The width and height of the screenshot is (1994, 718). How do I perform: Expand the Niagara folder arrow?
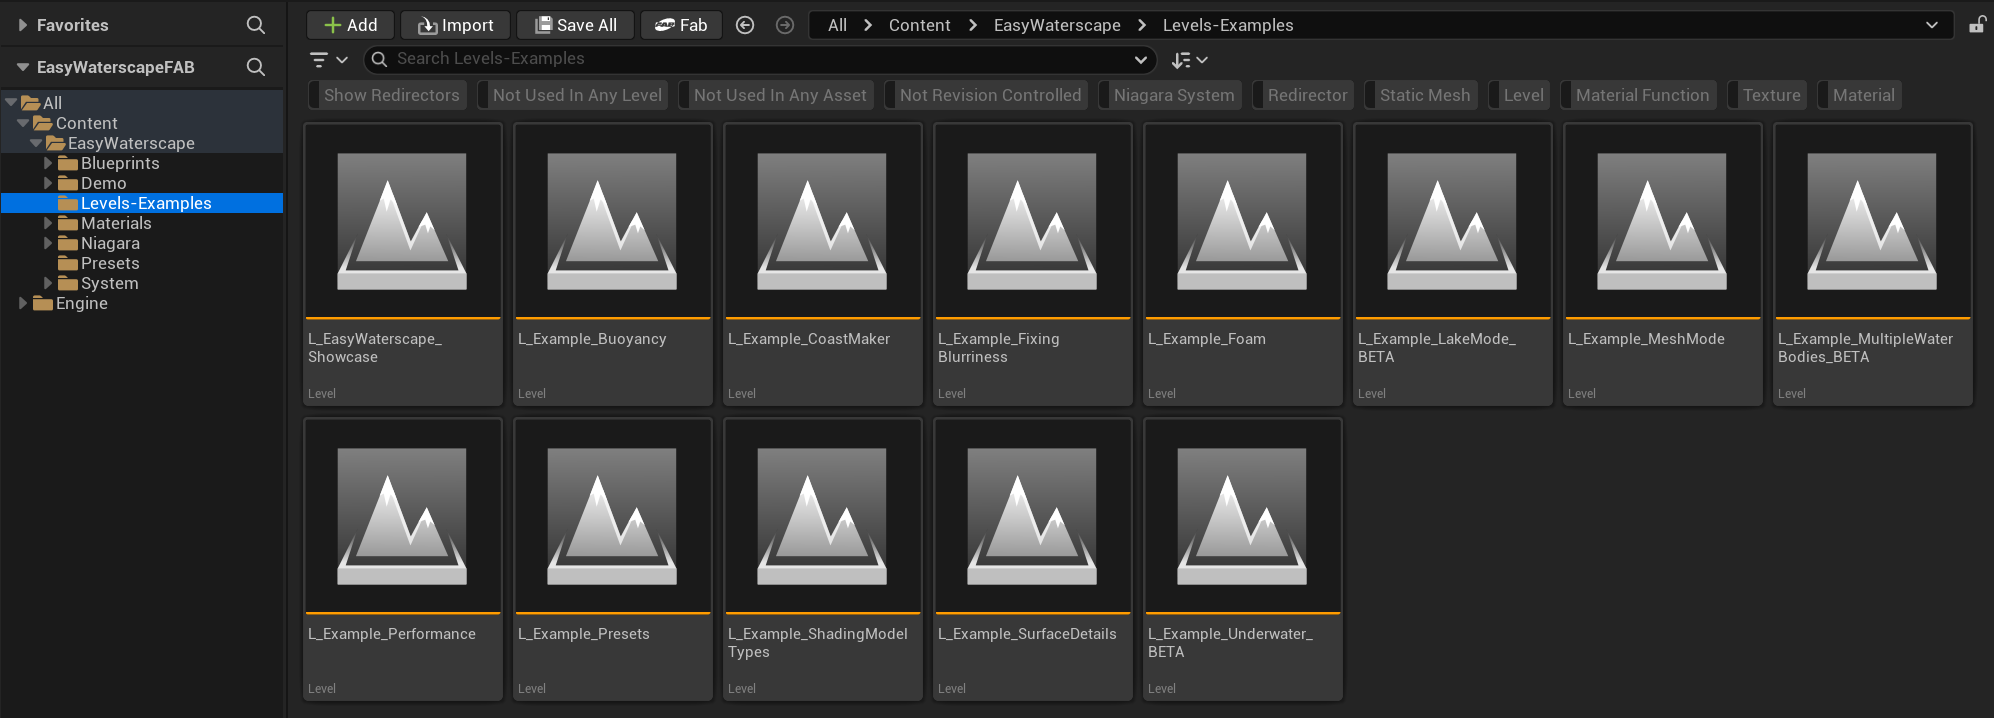48,243
